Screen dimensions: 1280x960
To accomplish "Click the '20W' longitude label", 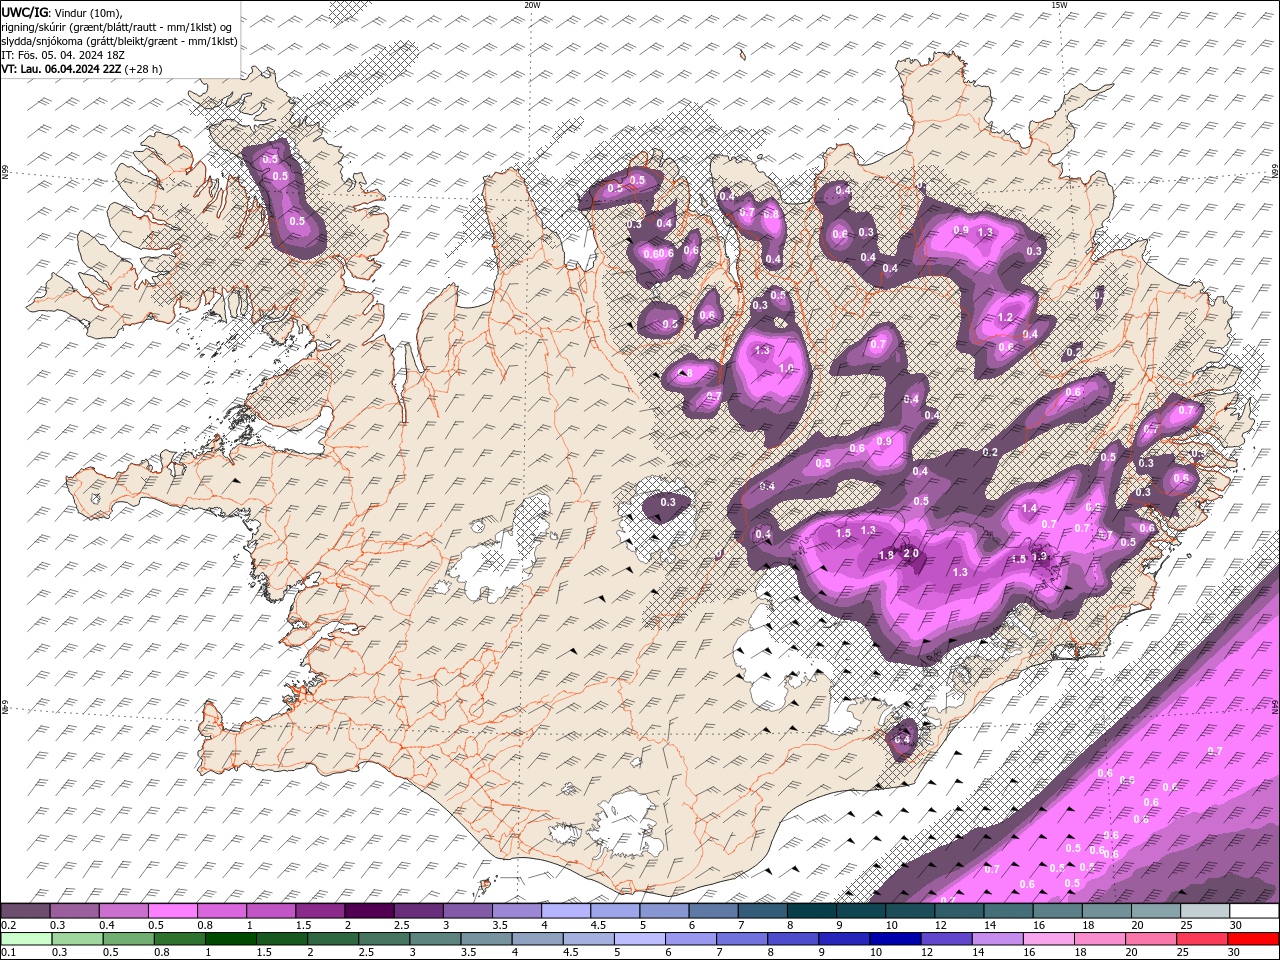I will [532, 5].
